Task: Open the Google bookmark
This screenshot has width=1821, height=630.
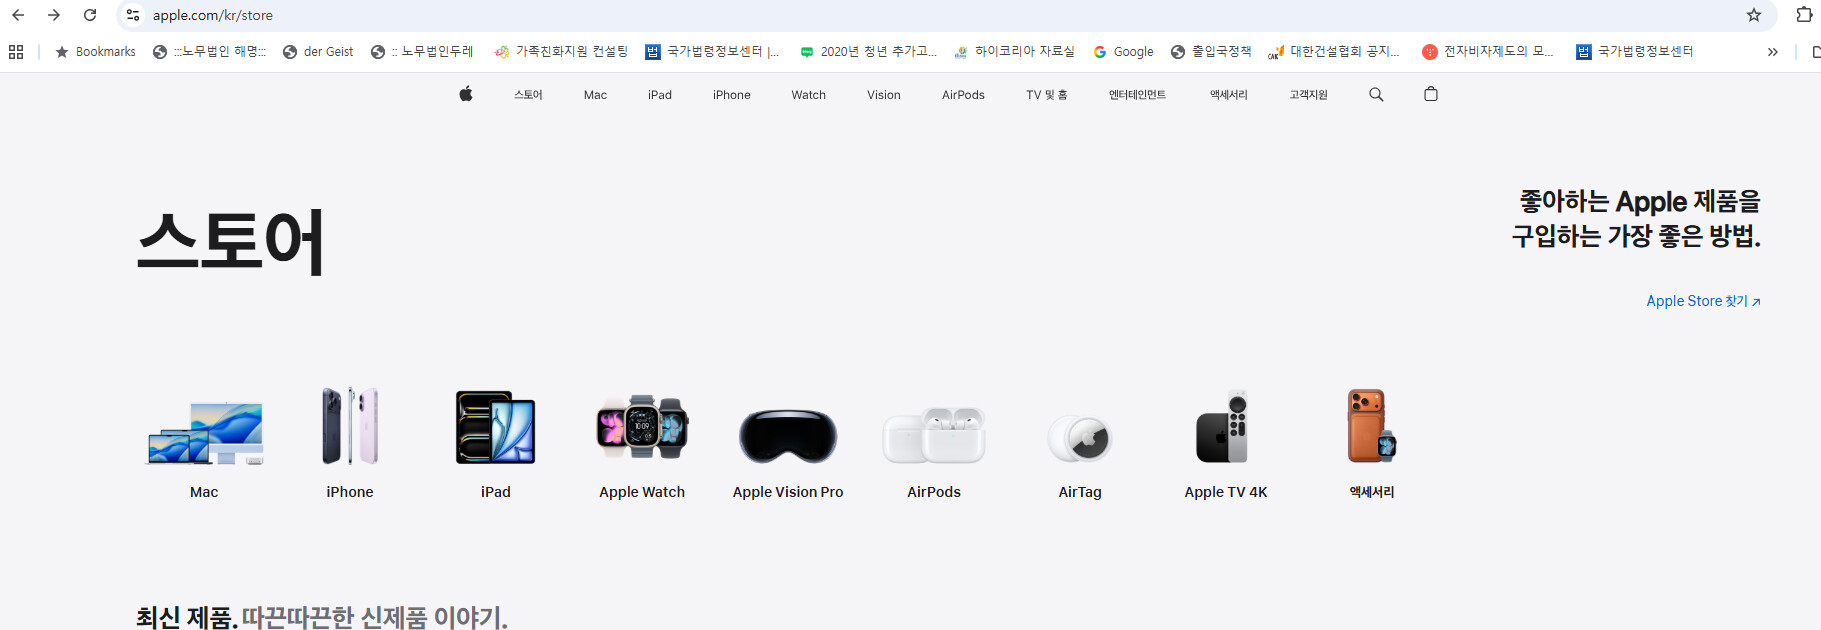Action: pyautogui.click(x=1123, y=52)
